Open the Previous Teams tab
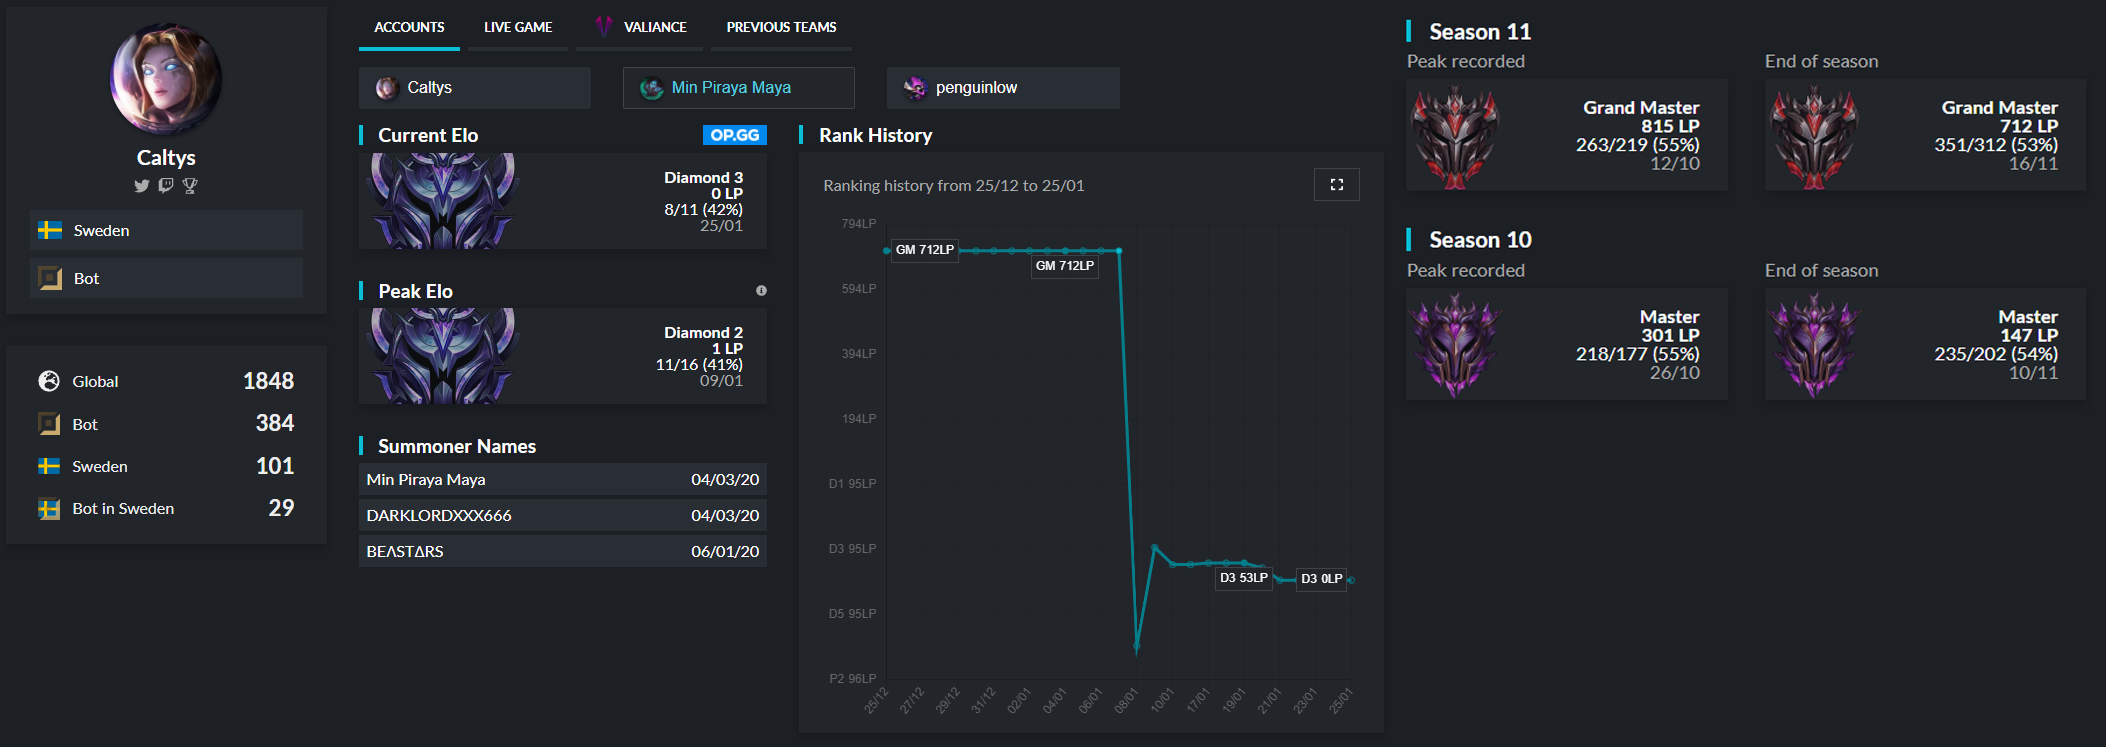 click(x=781, y=27)
